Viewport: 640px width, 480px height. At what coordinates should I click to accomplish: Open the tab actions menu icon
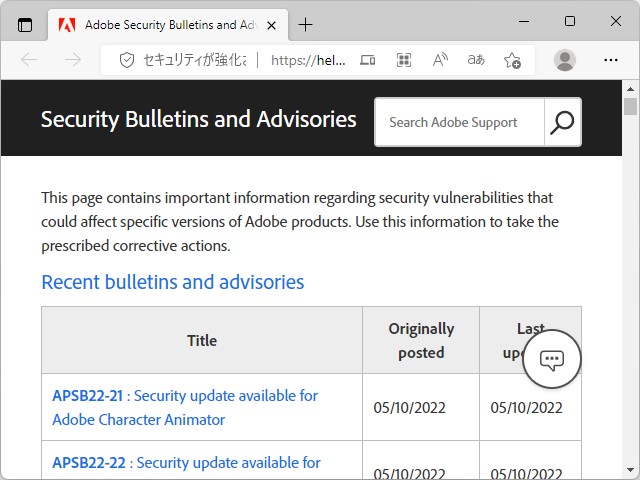pyautogui.click(x=25, y=24)
